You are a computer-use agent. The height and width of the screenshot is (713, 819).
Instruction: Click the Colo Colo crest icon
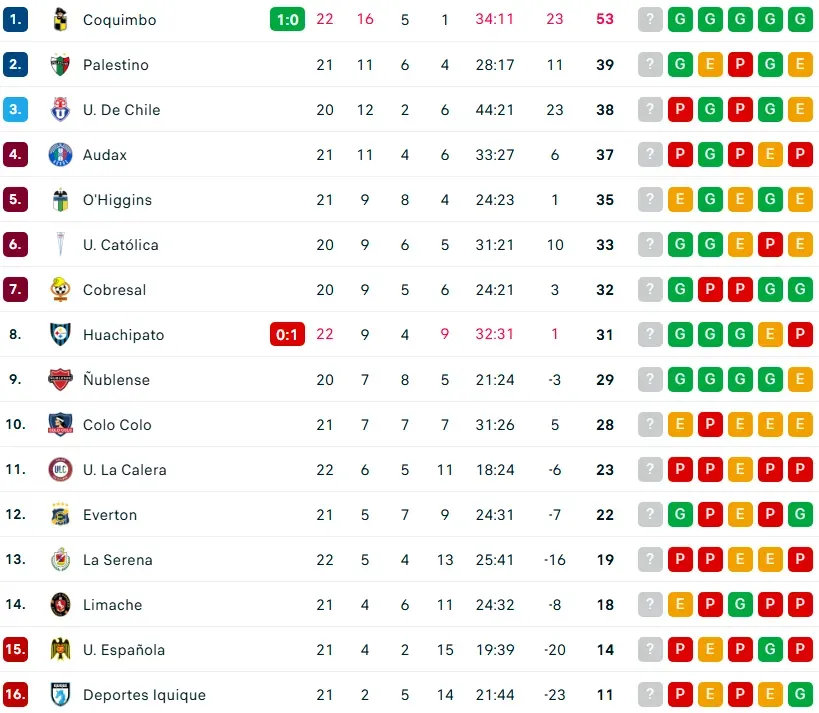[x=61, y=425]
